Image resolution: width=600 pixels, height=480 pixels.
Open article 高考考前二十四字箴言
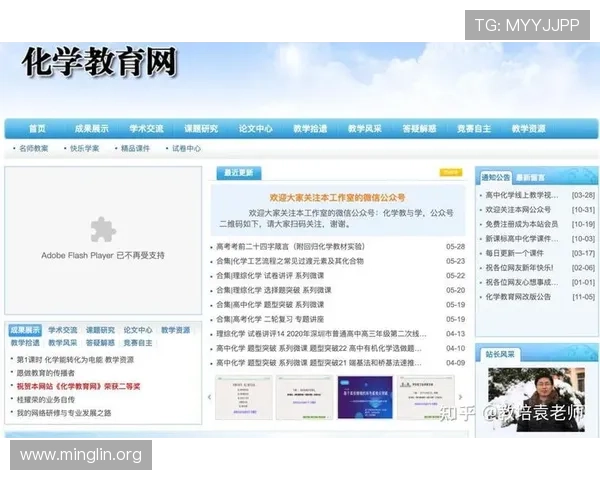pyautogui.click(x=291, y=247)
